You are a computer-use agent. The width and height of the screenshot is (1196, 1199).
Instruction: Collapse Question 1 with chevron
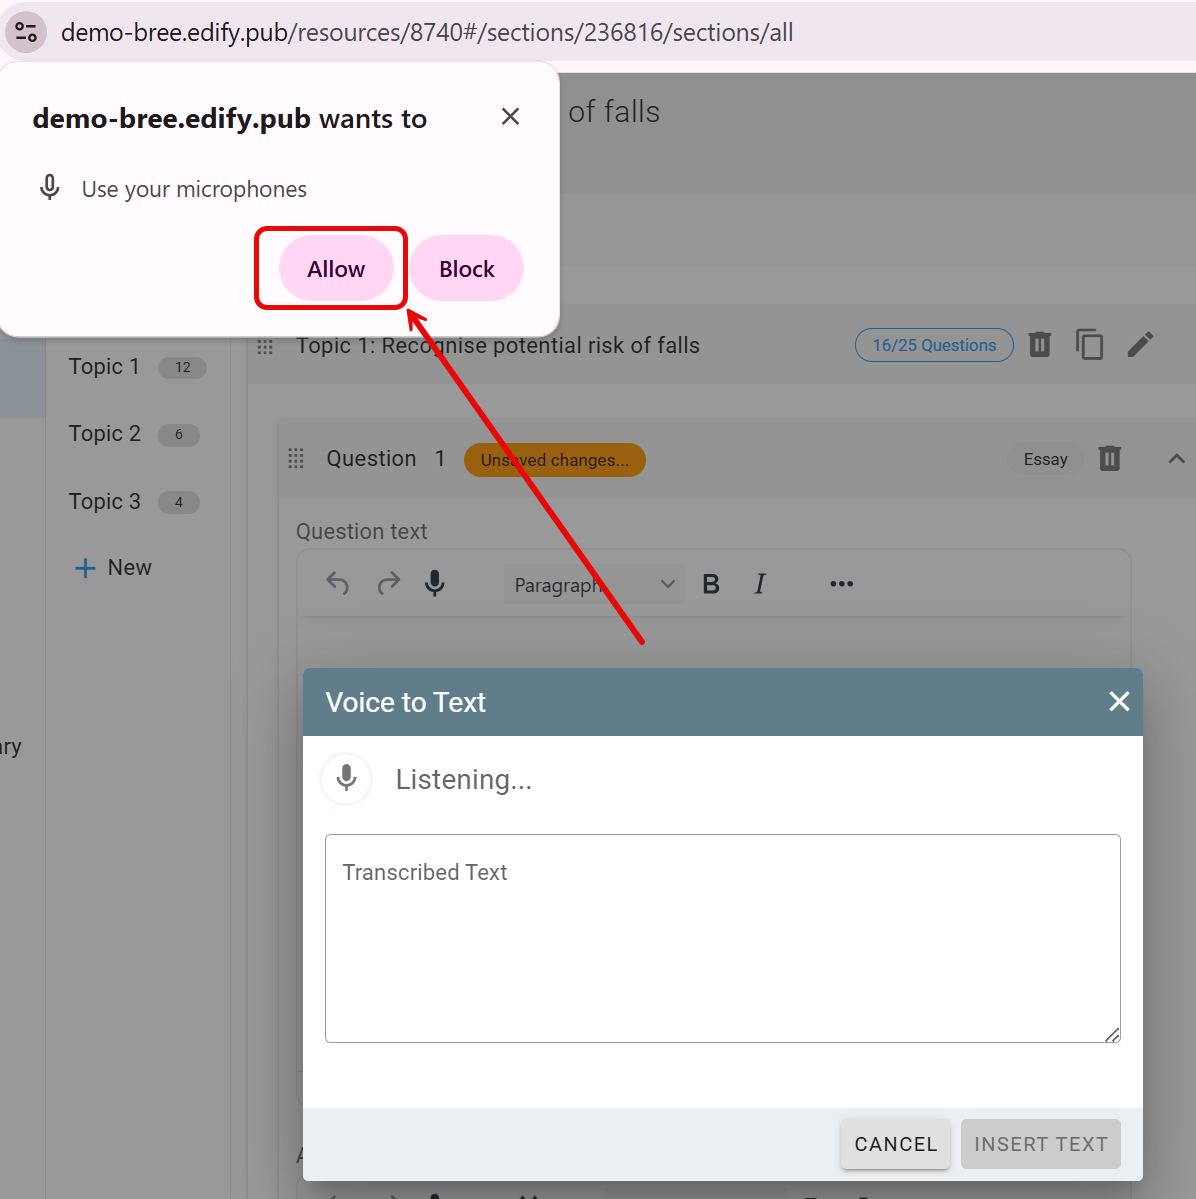tap(1176, 459)
